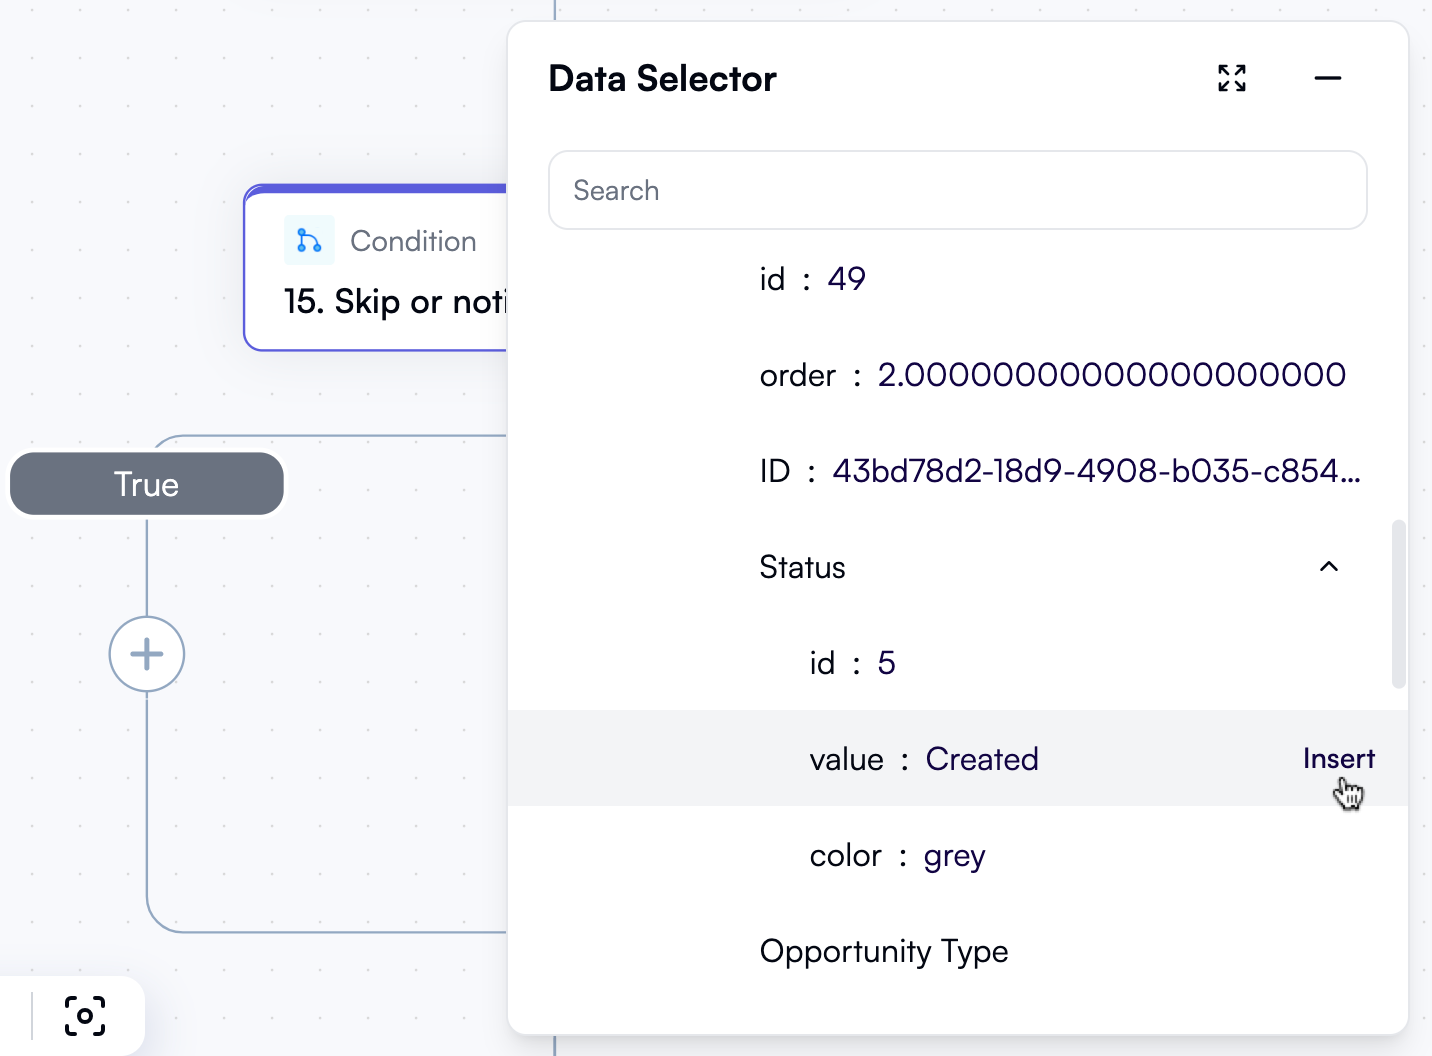This screenshot has width=1432, height=1056.
Task: Insert the value Created field
Action: [x=1339, y=758]
